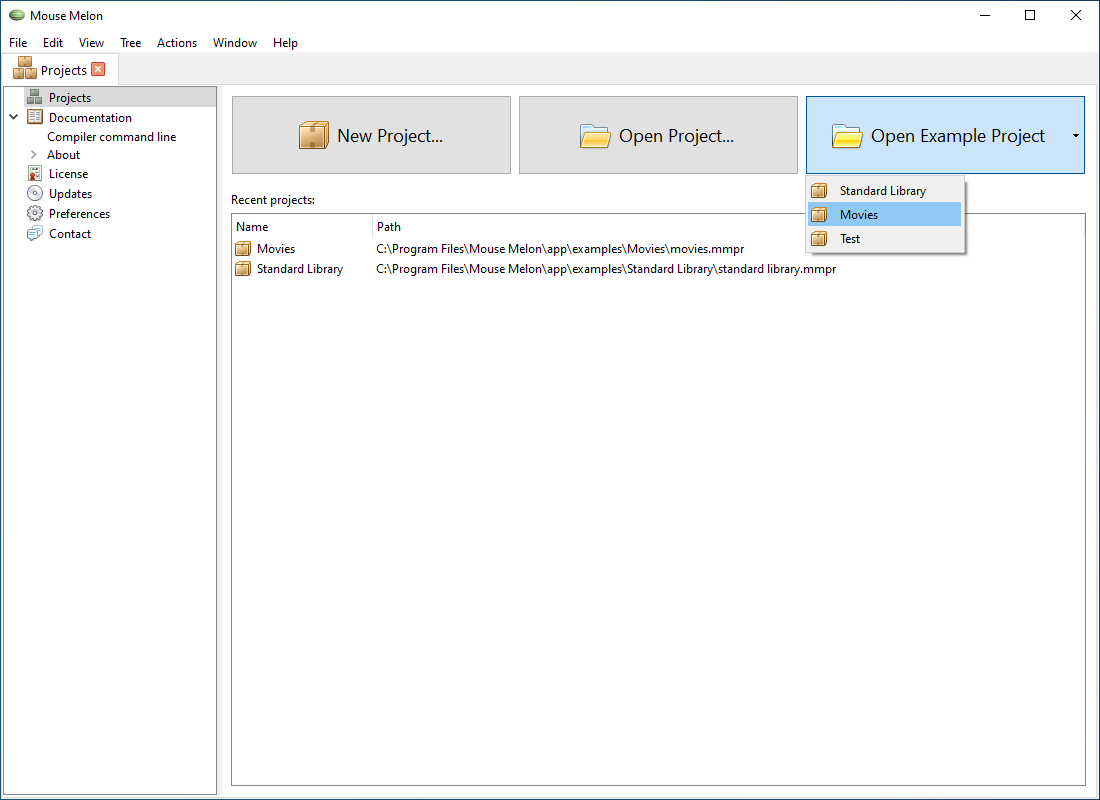Maximize the Mouse Melon window
Viewport: 1100px width, 800px height.
(x=1030, y=15)
